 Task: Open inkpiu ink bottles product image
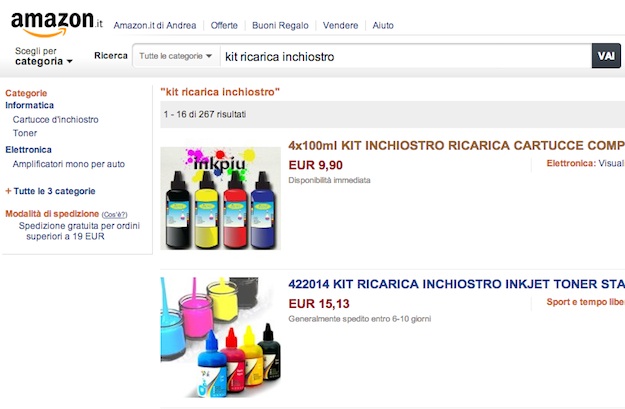(220, 199)
